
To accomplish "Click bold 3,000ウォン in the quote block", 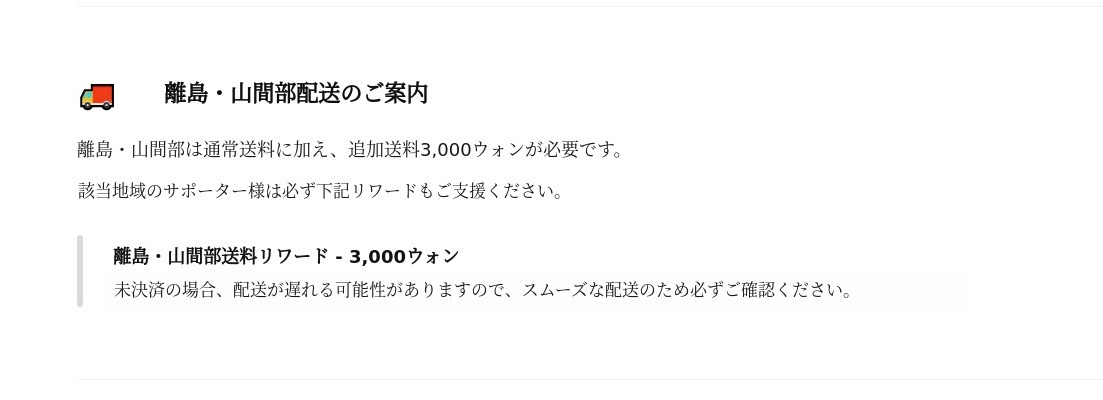I will coord(404,257).
